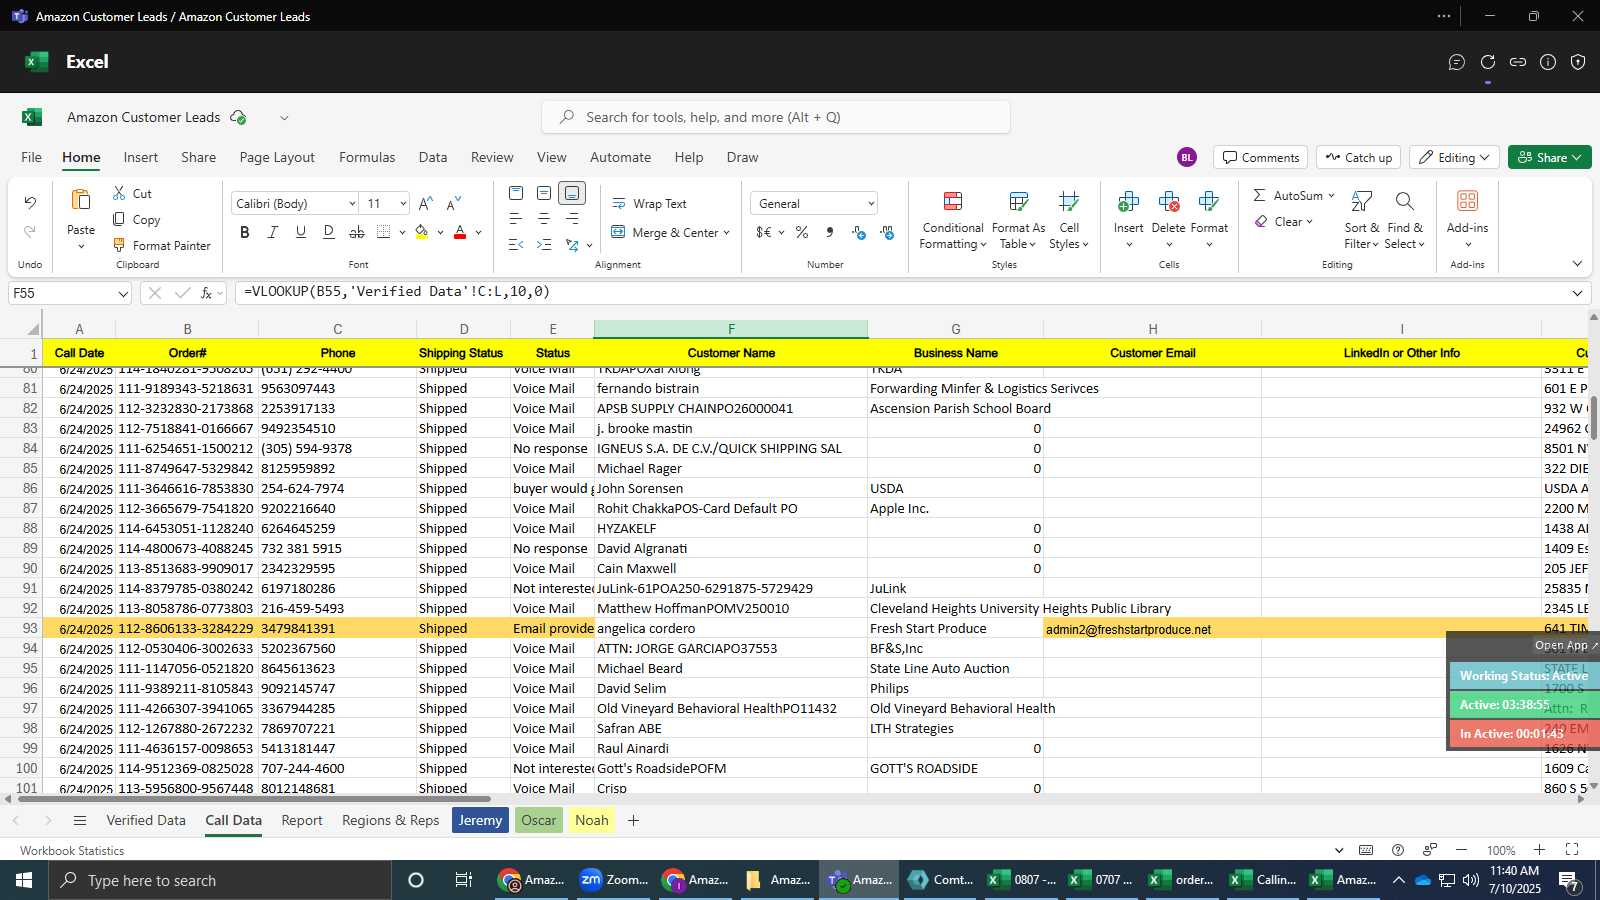Click the Catch up button

(1358, 157)
